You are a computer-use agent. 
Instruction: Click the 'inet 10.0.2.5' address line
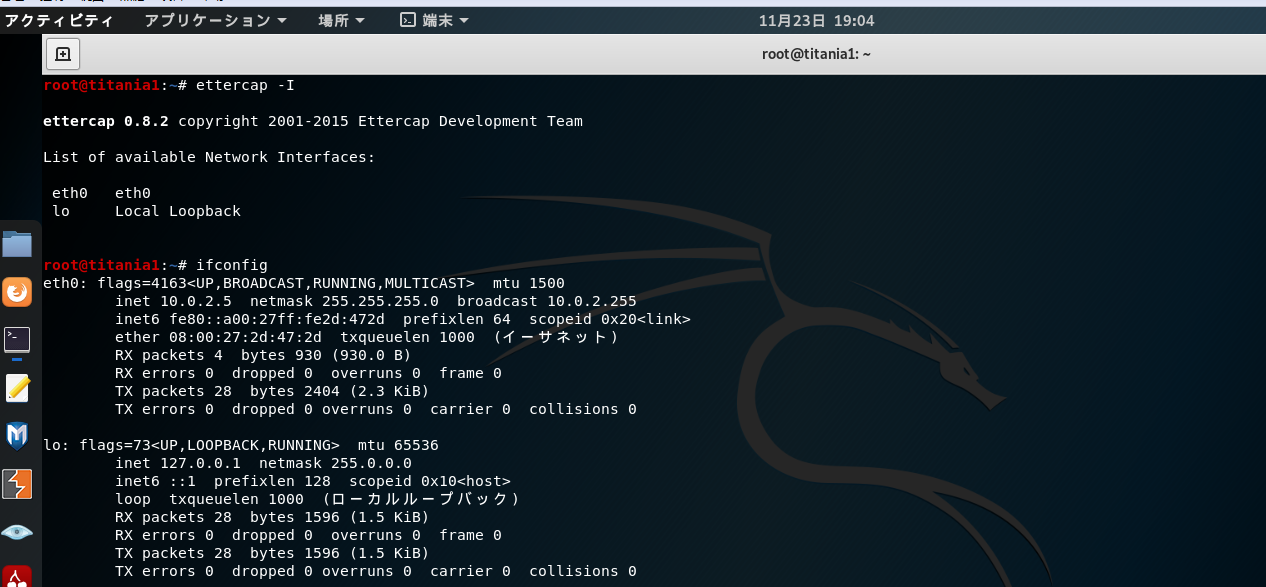(376, 301)
